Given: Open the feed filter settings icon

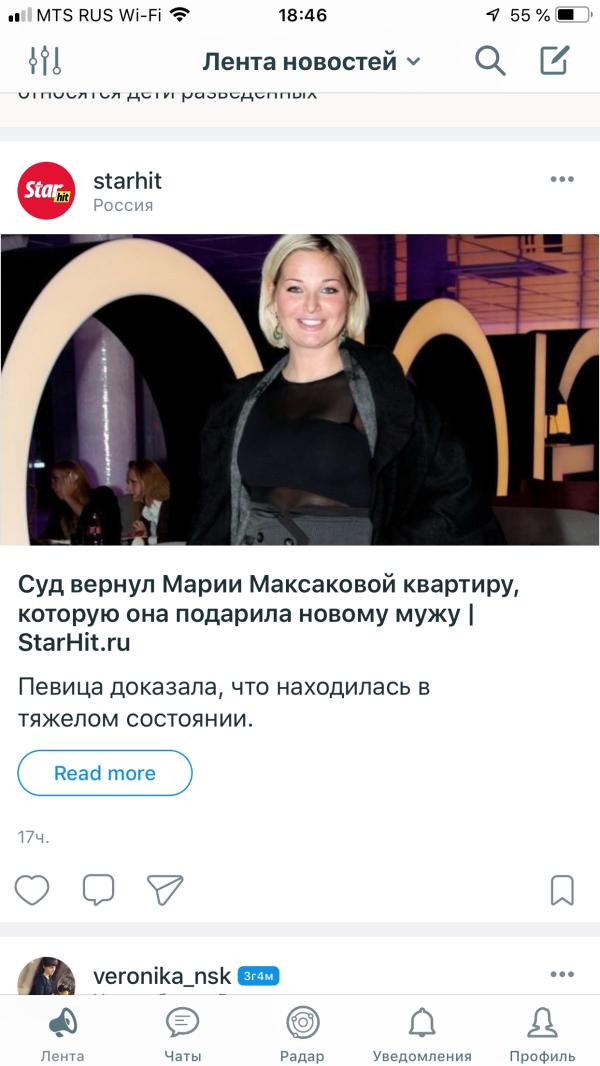Looking at the screenshot, I should (45, 61).
